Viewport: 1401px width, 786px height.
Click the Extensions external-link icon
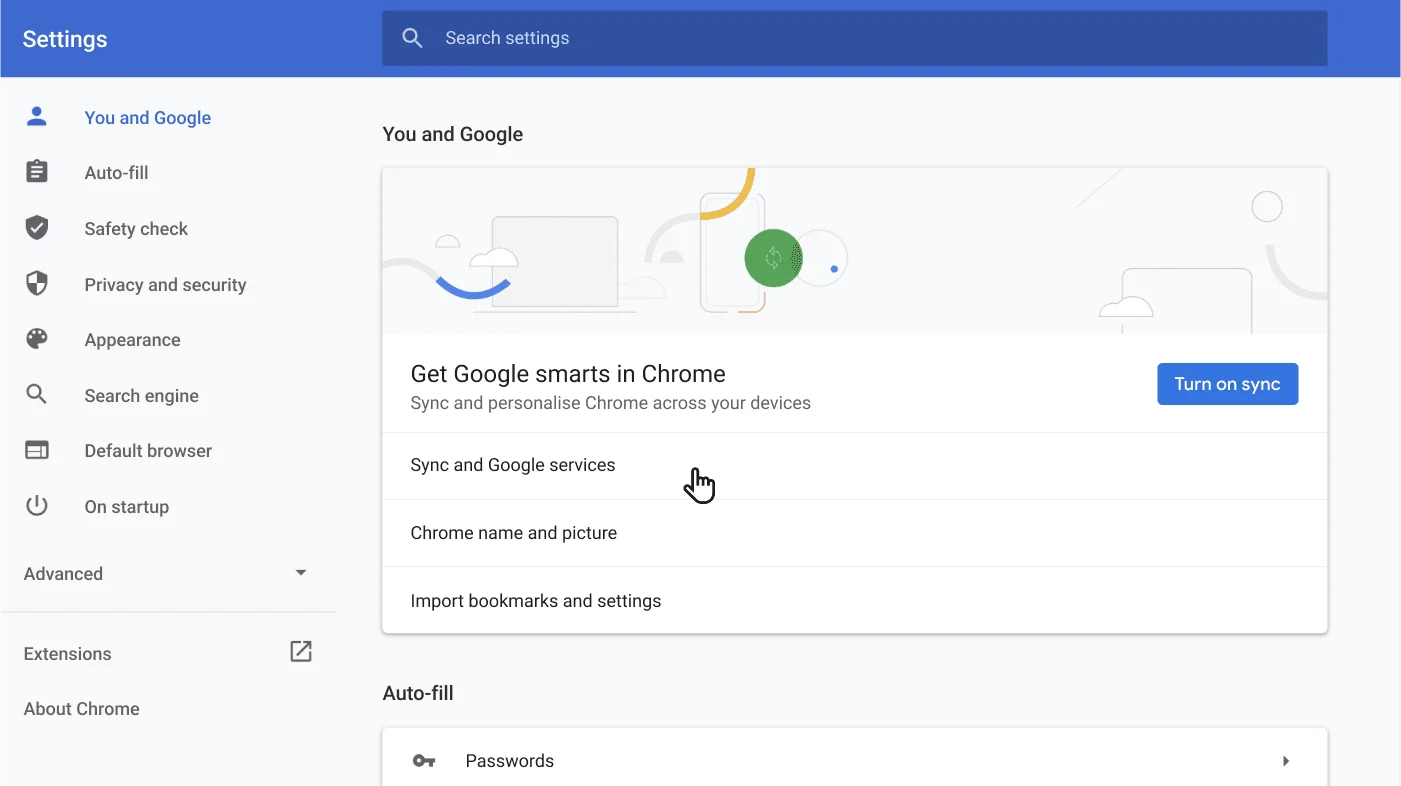[x=300, y=650]
